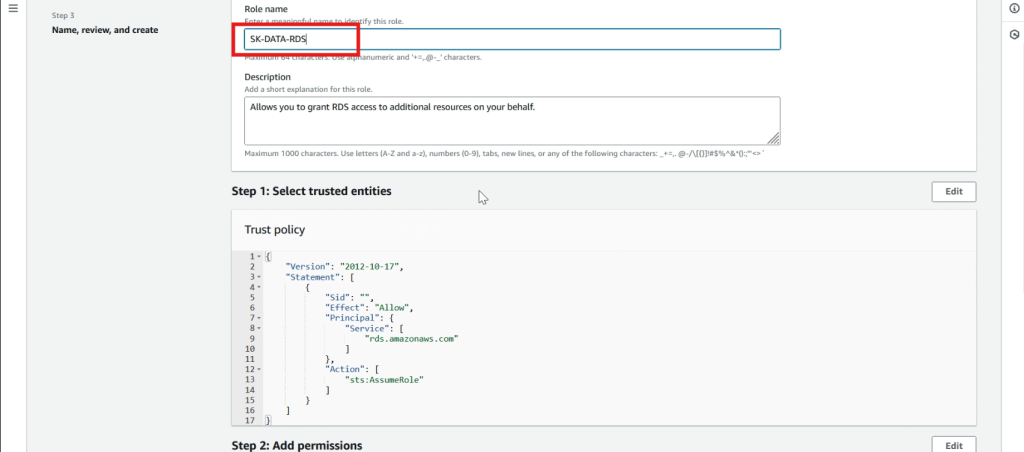Edit Step 1 trusted entities
1024x452 pixels.
(953, 192)
